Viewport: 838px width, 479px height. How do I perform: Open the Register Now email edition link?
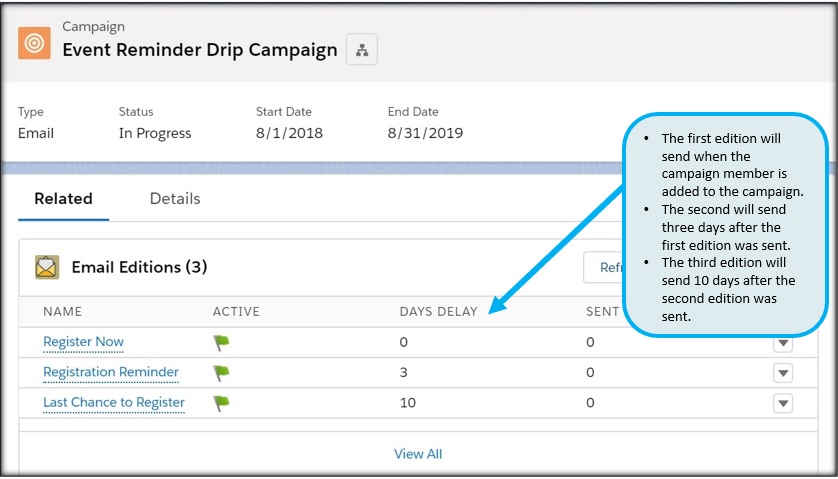[x=83, y=342]
